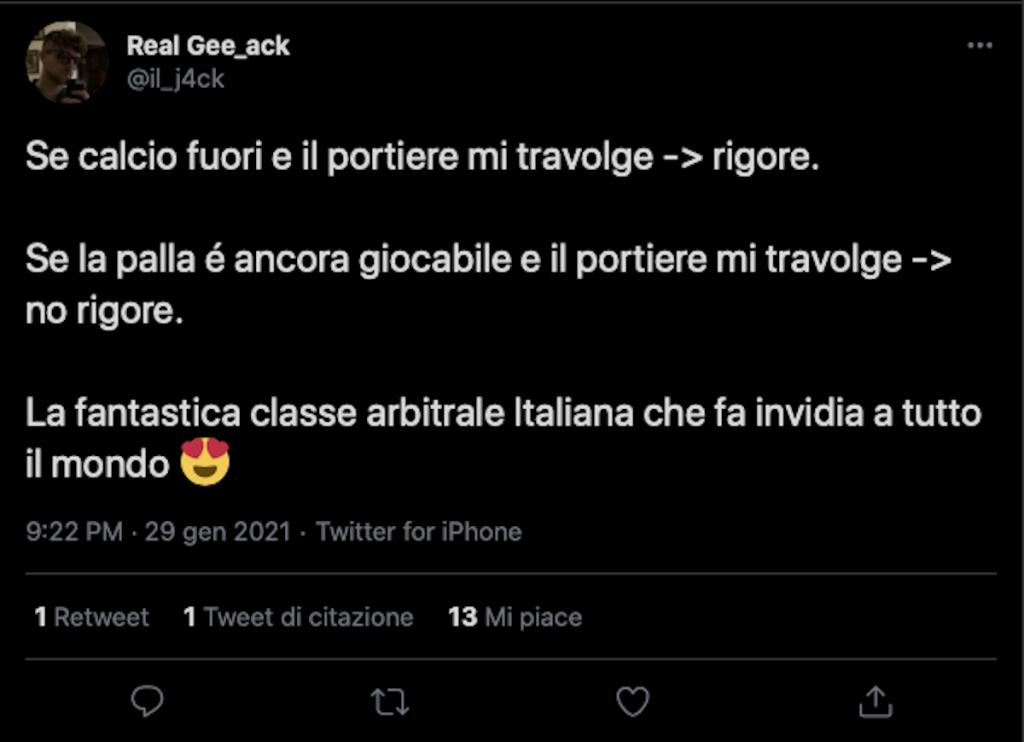The width and height of the screenshot is (1024, 742).
Task: Open the 1 Tweet di citazione list
Action: click(x=298, y=617)
